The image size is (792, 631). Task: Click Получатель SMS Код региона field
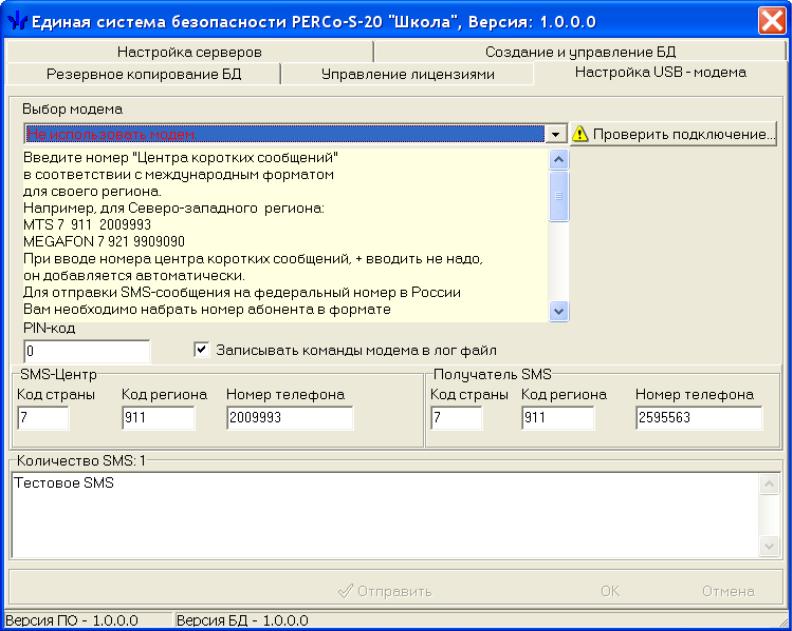558,418
